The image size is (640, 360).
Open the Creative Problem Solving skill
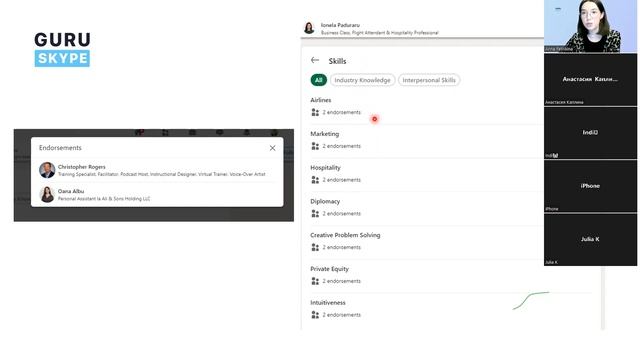[345, 235]
